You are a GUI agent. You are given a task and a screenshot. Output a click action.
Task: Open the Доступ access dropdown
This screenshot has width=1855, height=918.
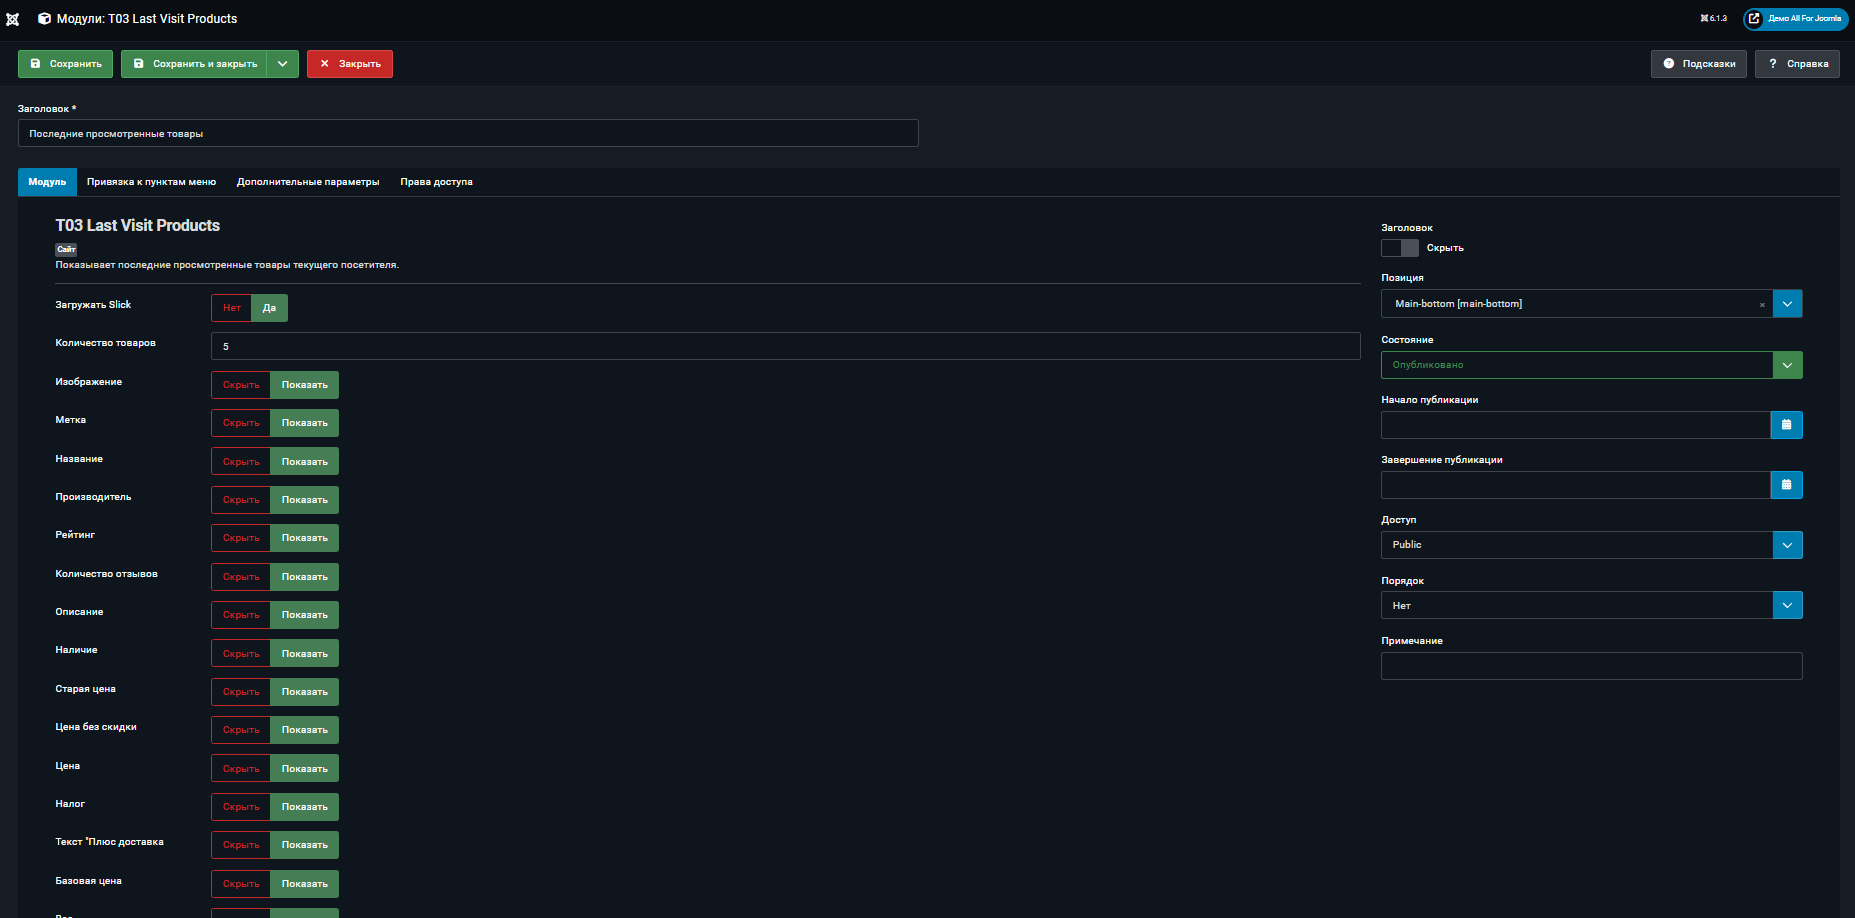(x=1592, y=545)
